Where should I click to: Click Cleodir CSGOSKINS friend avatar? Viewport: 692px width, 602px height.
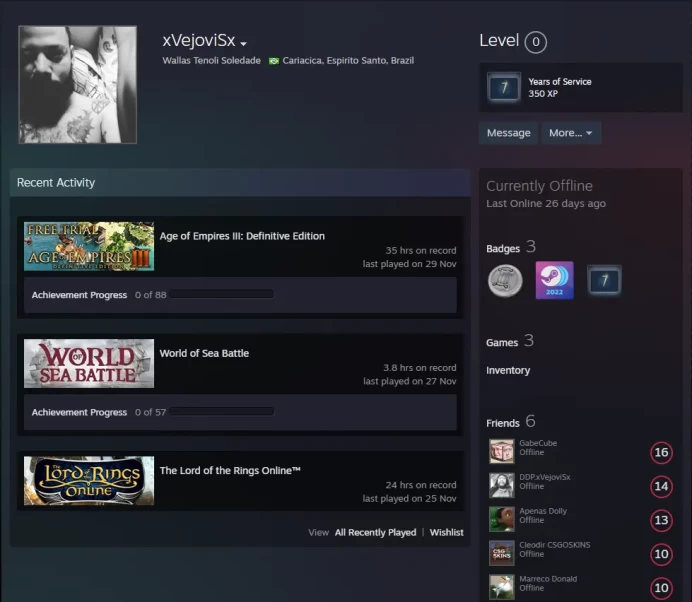pyautogui.click(x=502, y=553)
